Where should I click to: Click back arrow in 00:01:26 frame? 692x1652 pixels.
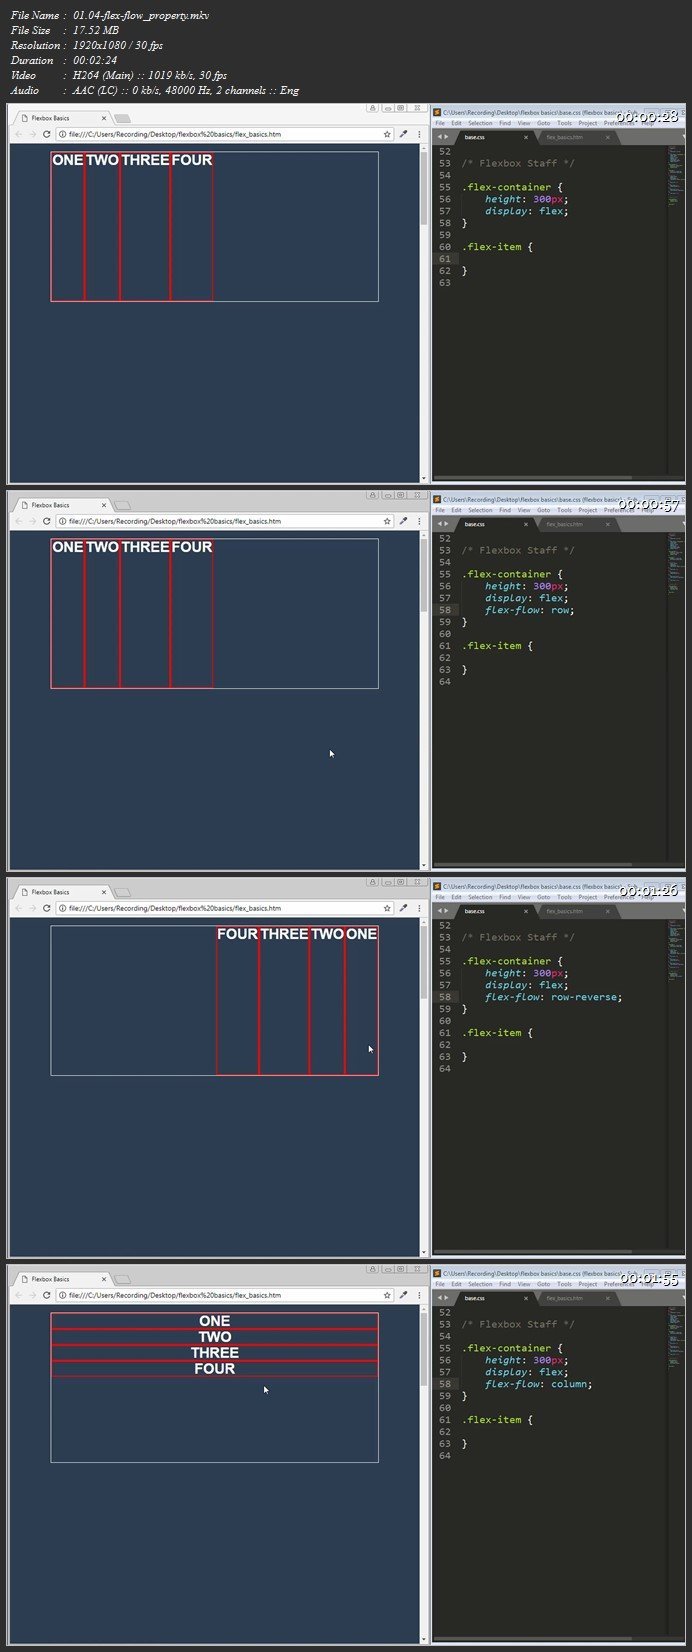(18, 908)
